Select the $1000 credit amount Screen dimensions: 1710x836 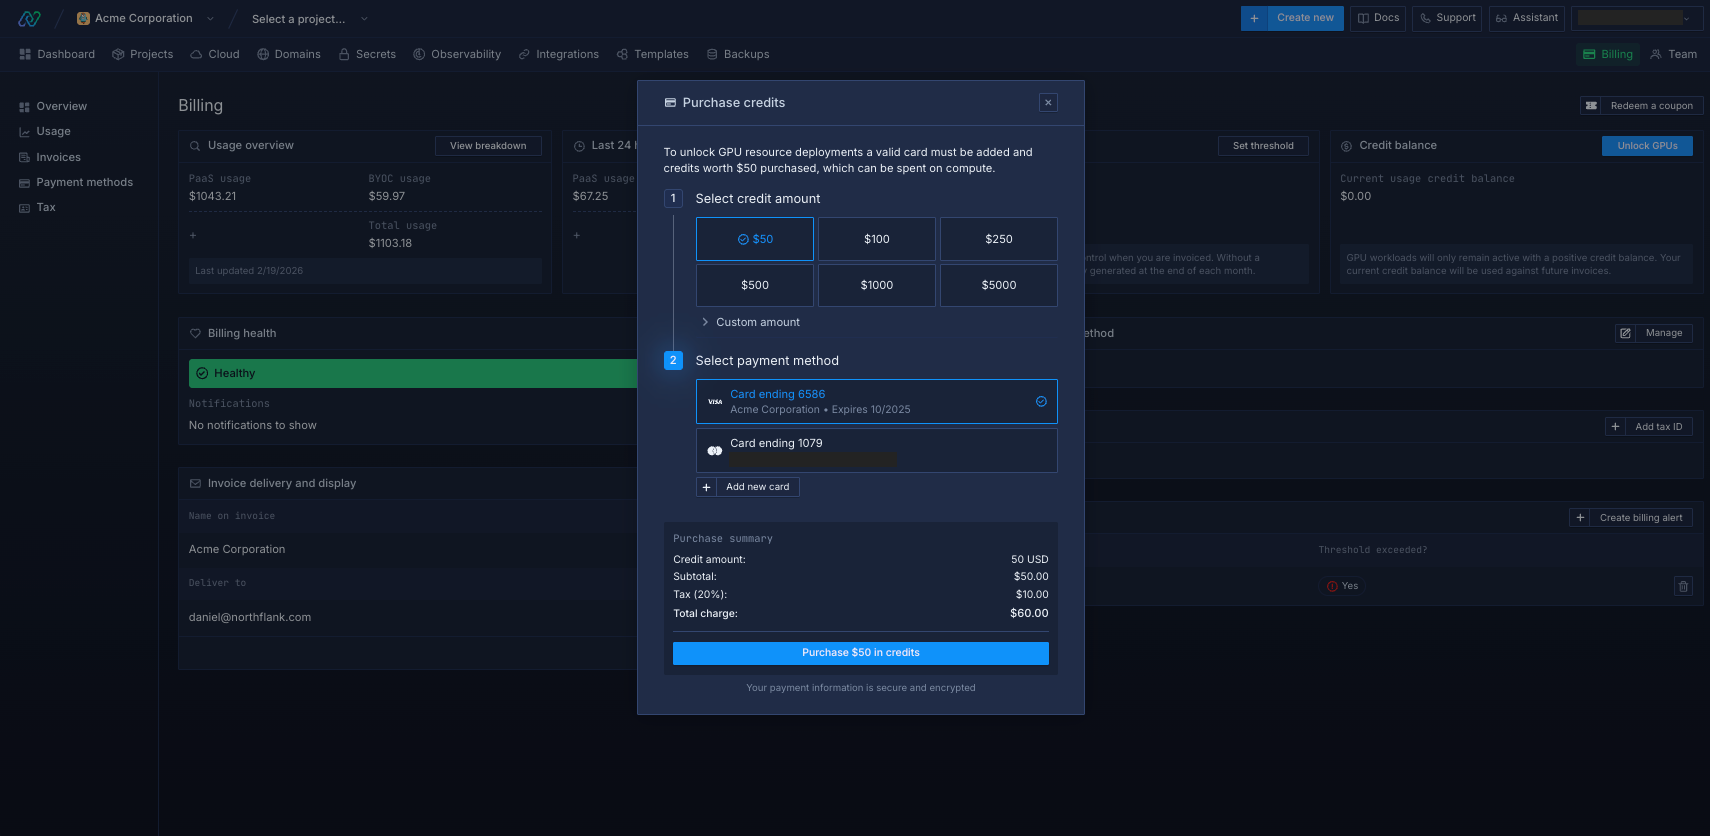click(x=877, y=285)
